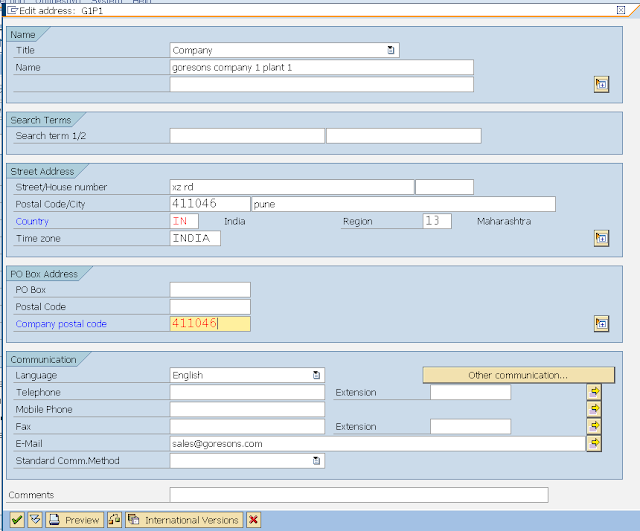The image size is (640, 531).
Task: Close the Edit address dialog
Action: tap(621, 10)
